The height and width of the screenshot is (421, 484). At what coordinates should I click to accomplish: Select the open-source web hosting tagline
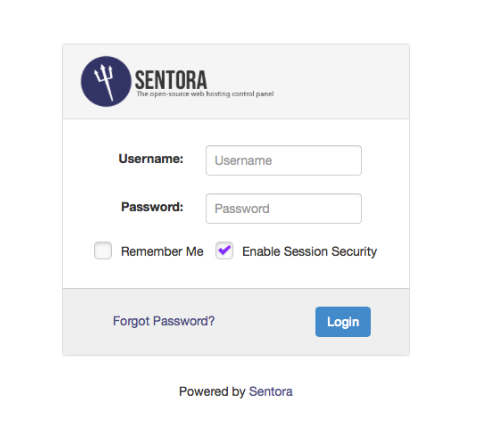point(205,94)
